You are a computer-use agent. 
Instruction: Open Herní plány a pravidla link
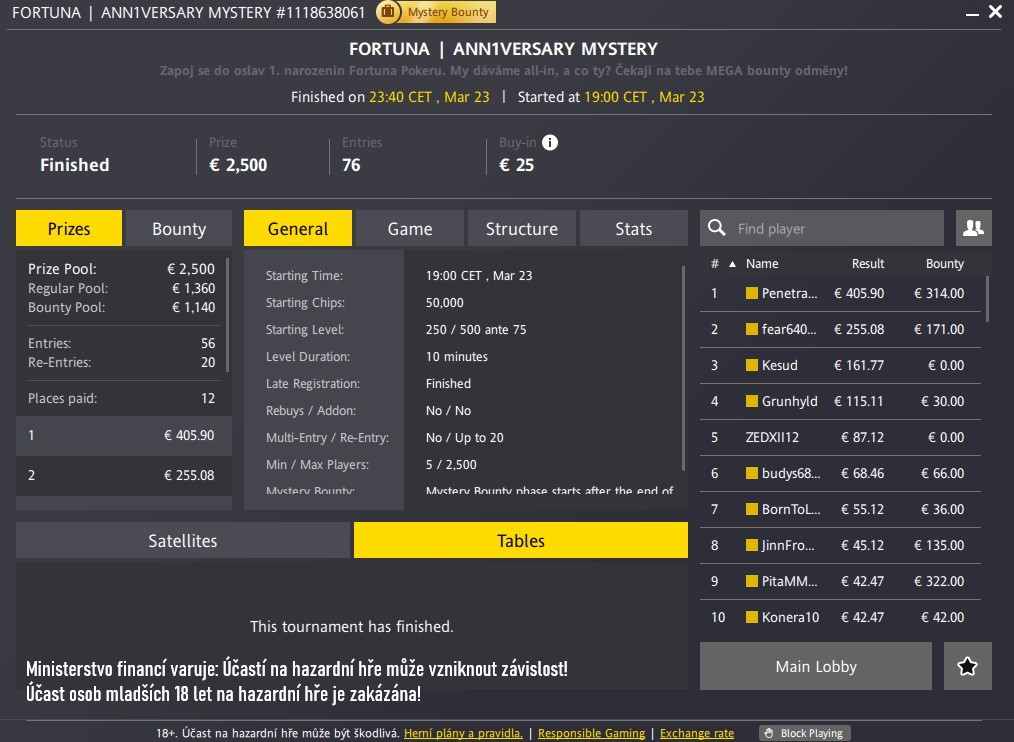point(463,733)
